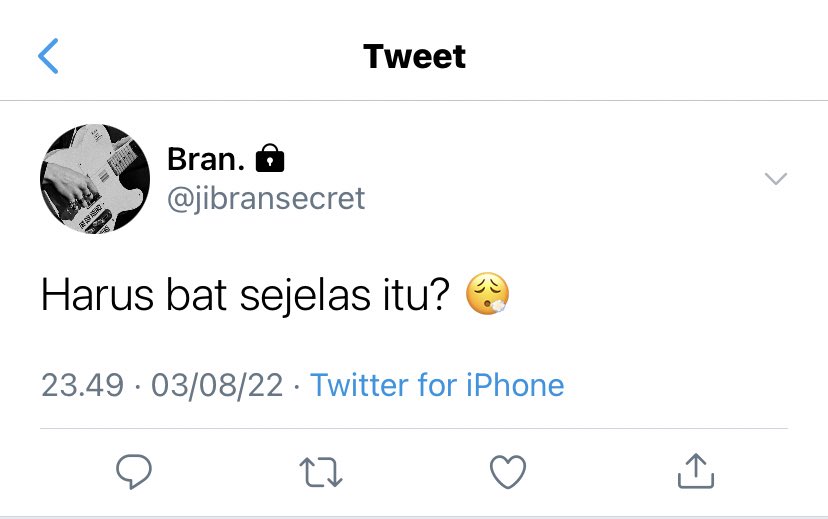Click the divider line below the timestamp row
Image resolution: width=828 pixels, height=519 pixels.
coord(414,429)
